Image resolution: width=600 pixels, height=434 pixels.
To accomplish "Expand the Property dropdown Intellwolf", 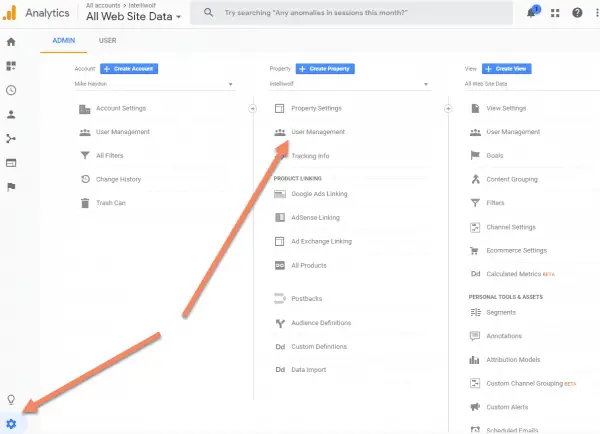I will point(349,84).
